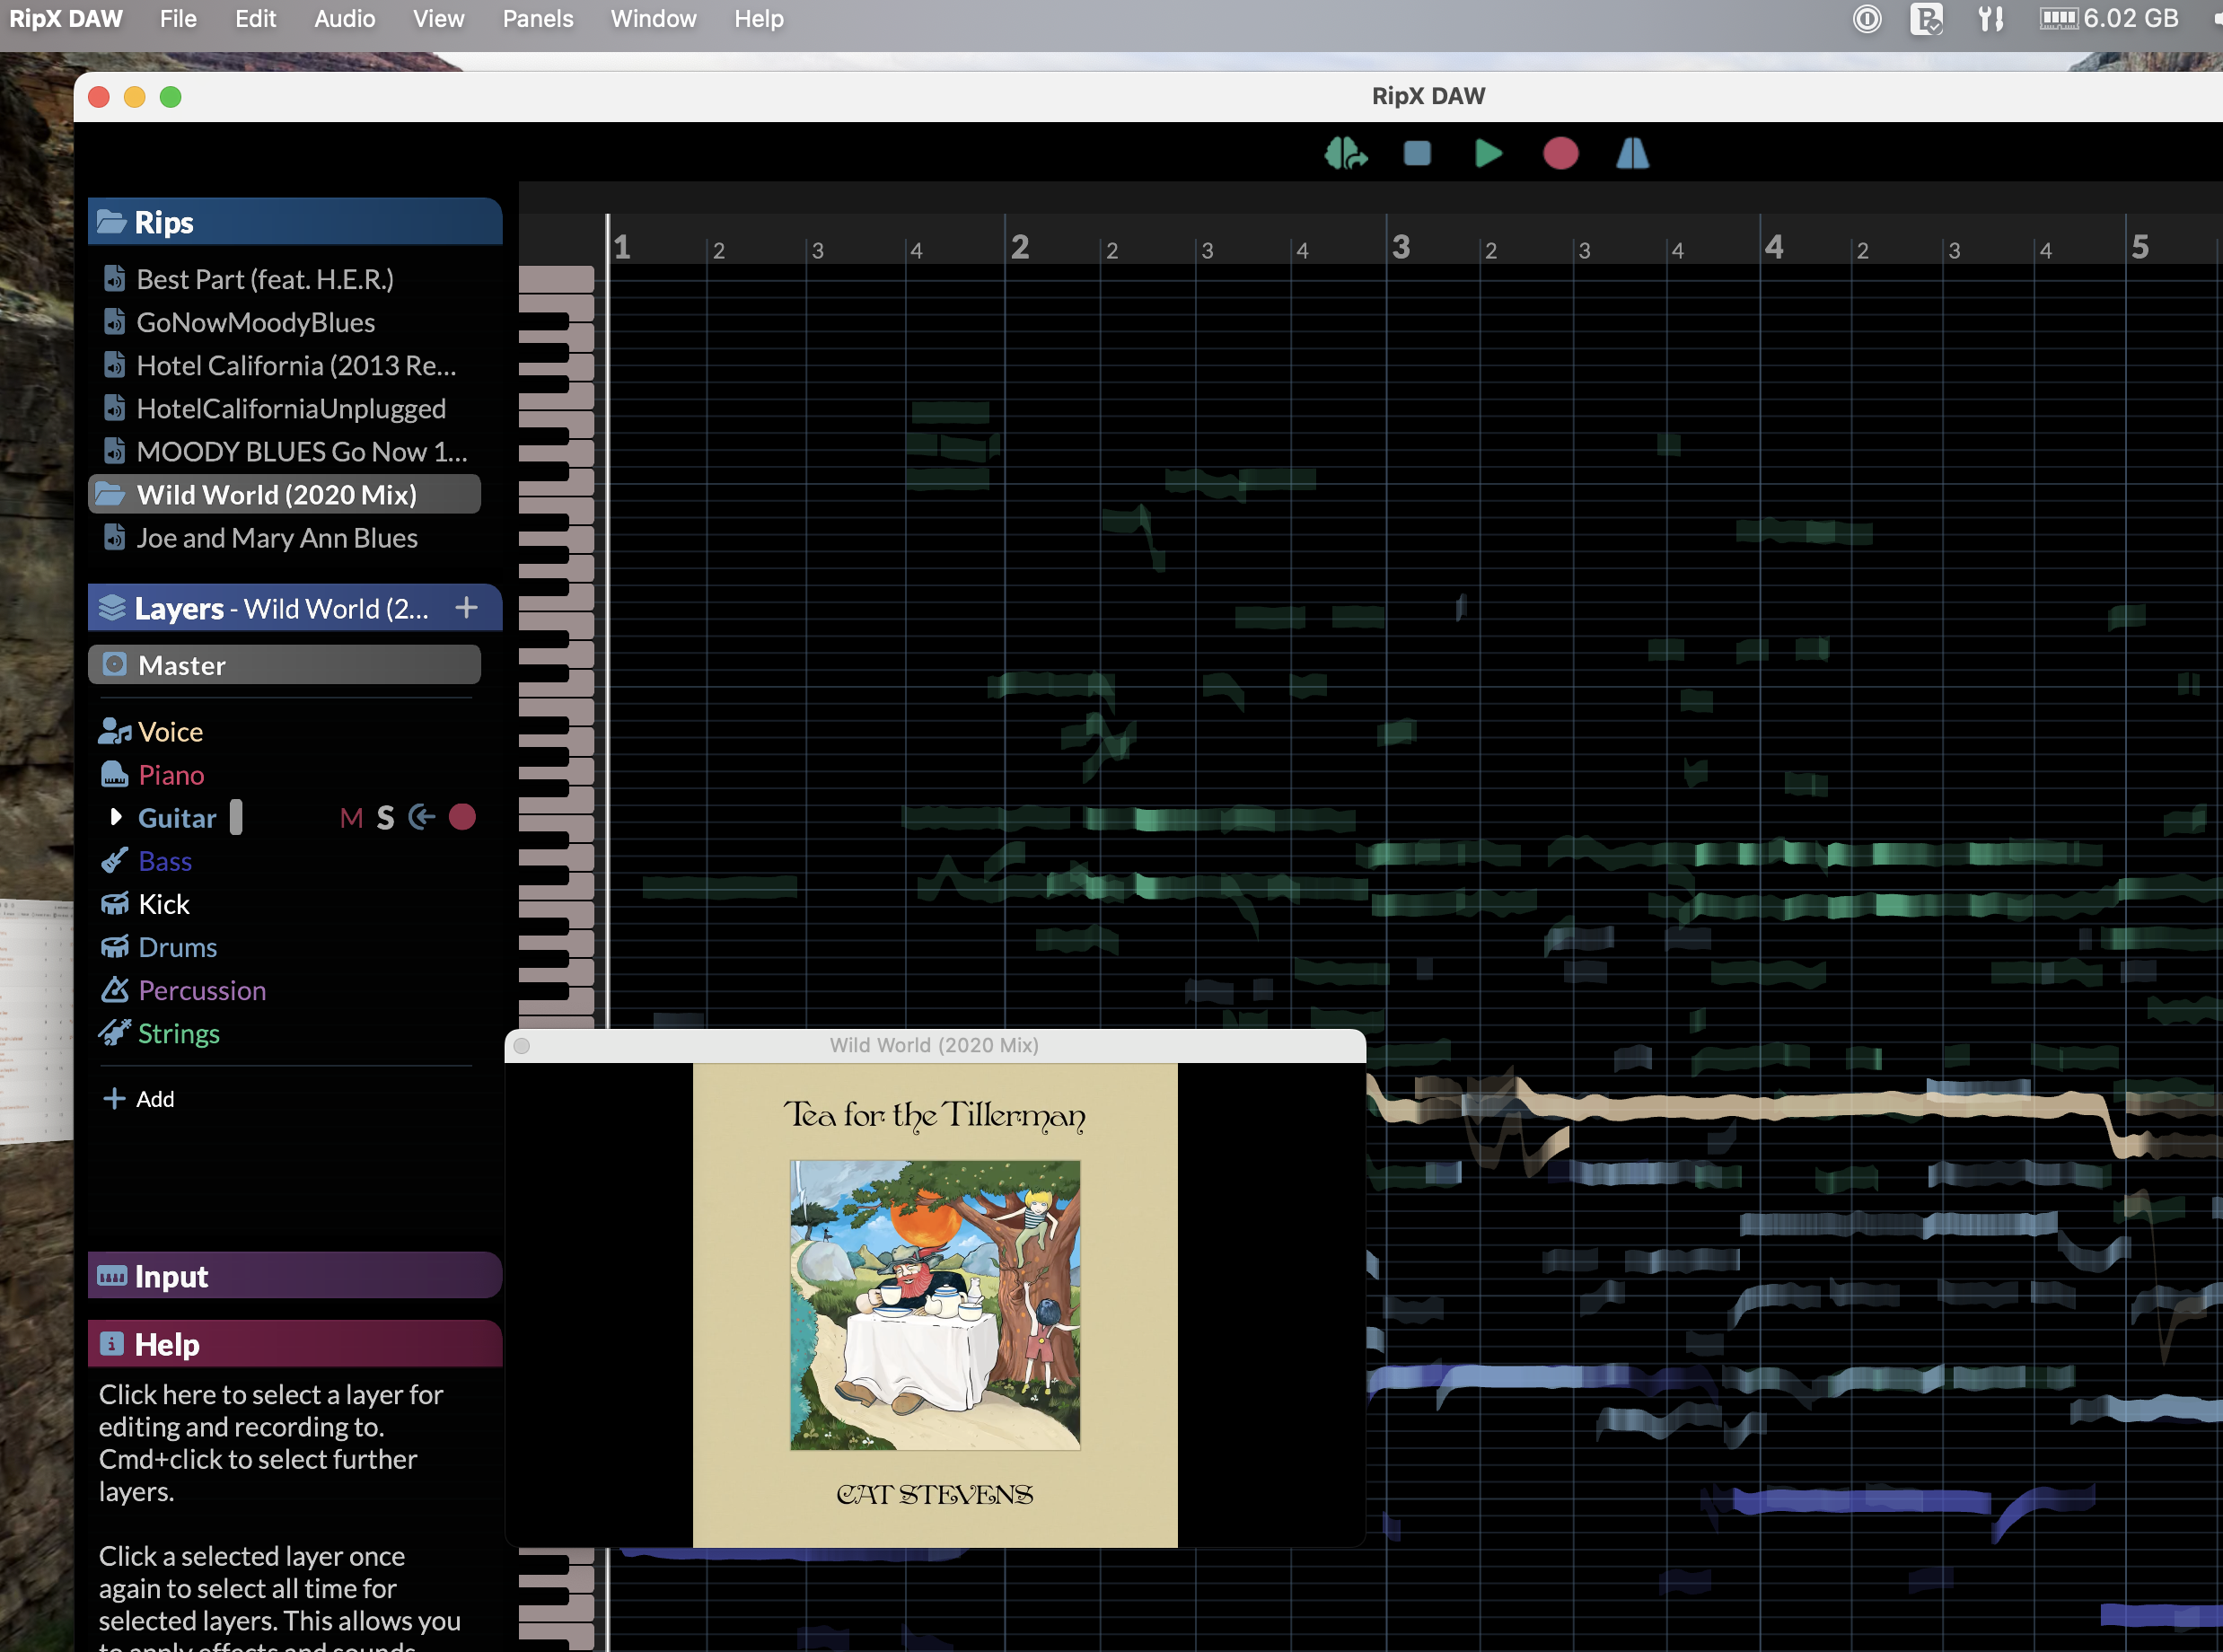This screenshot has height=1652, width=2223.
Task: Click the Stop square button
Action: click(1417, 153)
